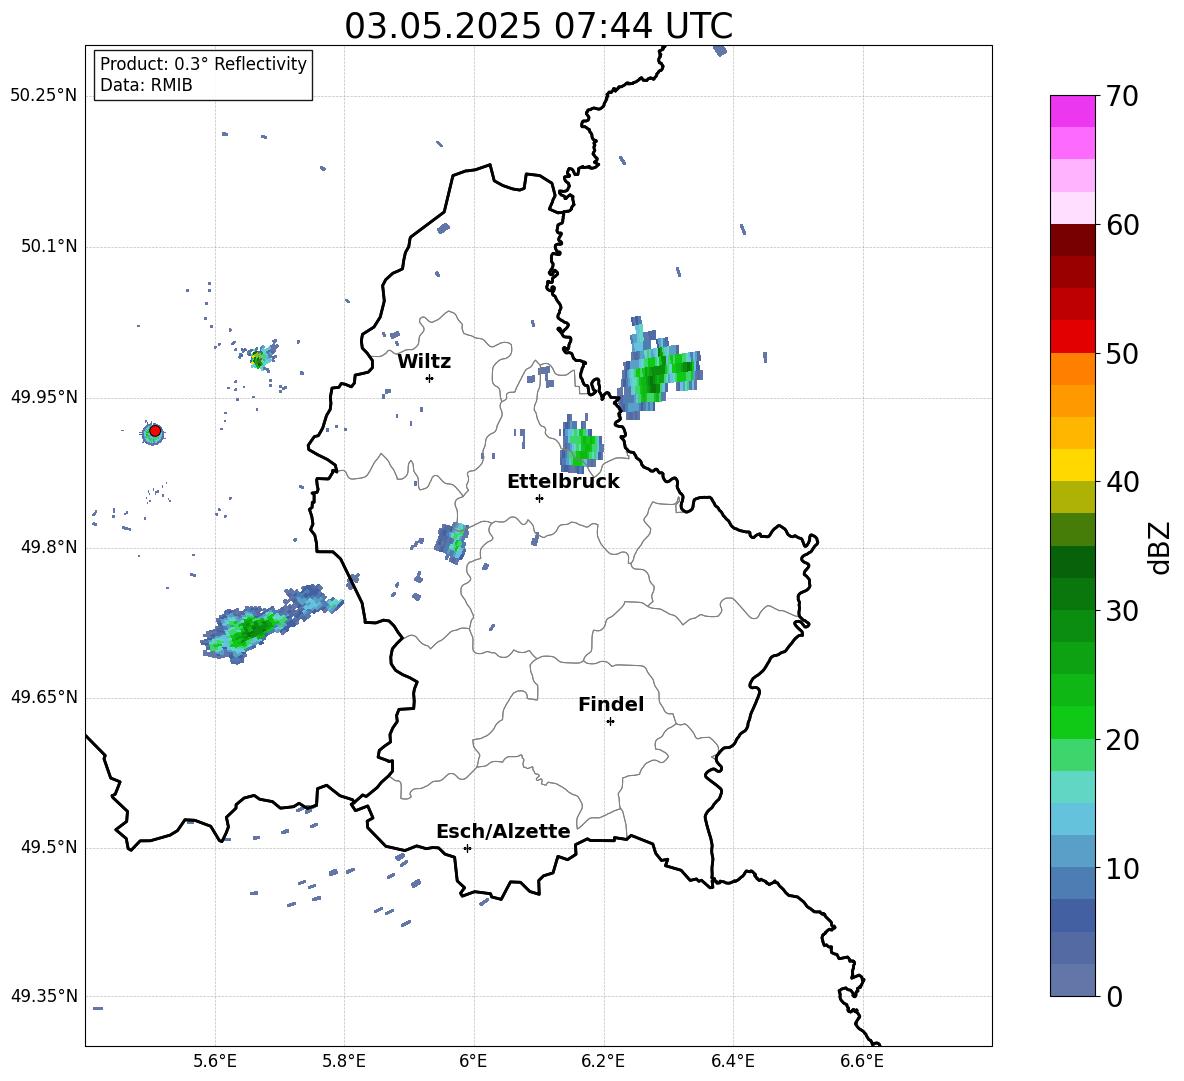Image resolution: width=1184 pixels, height=1081 pixels.
Task: Click the 49.5°N latitude label
Action: 49,847
